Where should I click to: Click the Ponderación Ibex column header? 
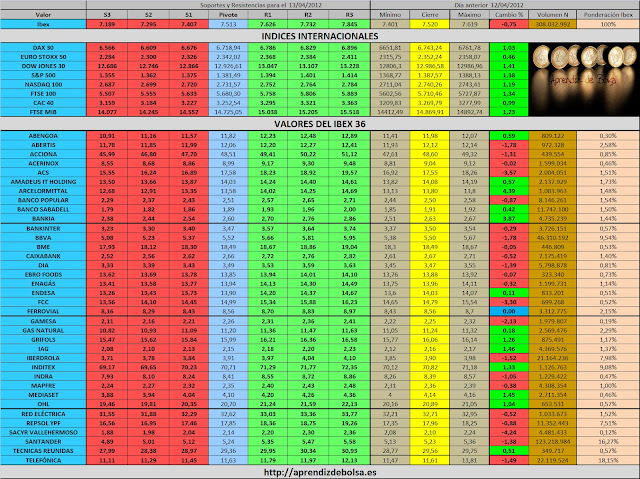pyautogui.click(x=608, y=15)
